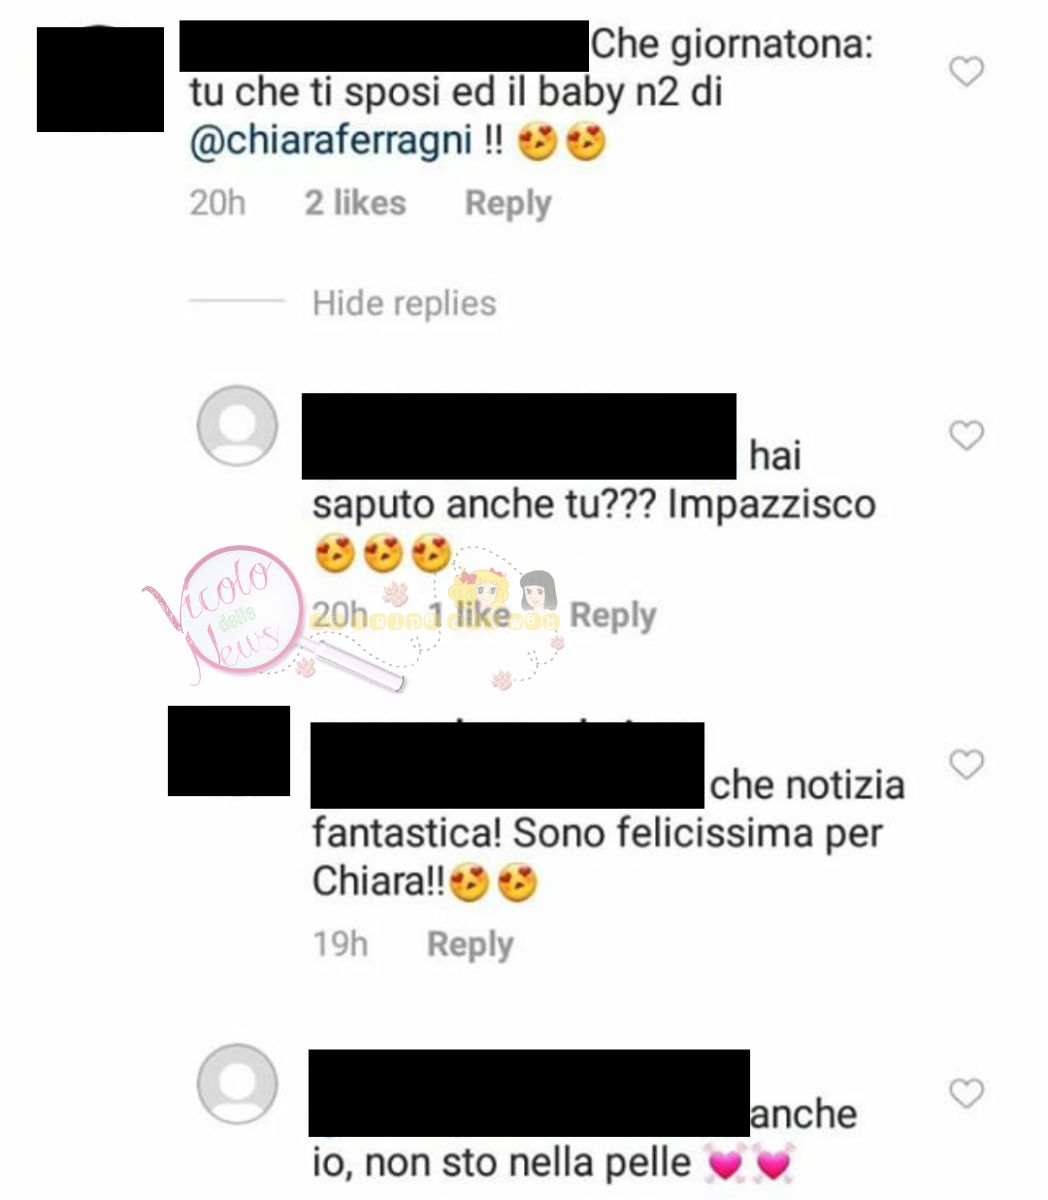
Task: Reply to the 'Che giornatona' comment
Action: (508, 203)
